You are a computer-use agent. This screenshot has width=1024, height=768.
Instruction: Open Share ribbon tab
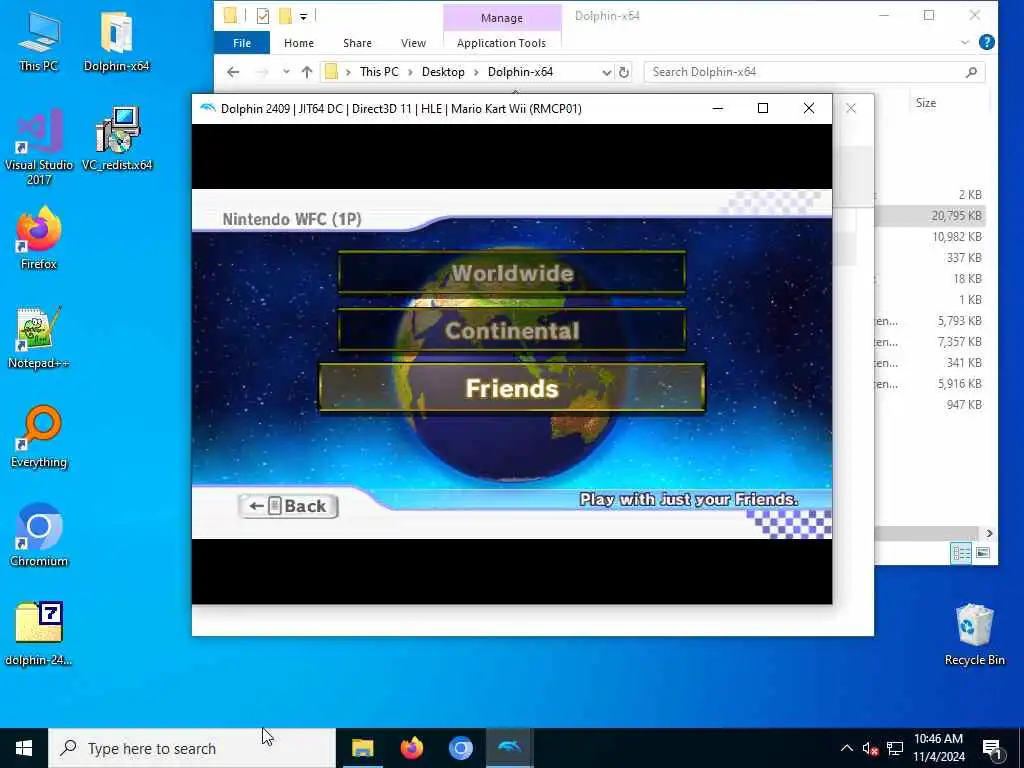pyautogui.click(x=357, y=43)
